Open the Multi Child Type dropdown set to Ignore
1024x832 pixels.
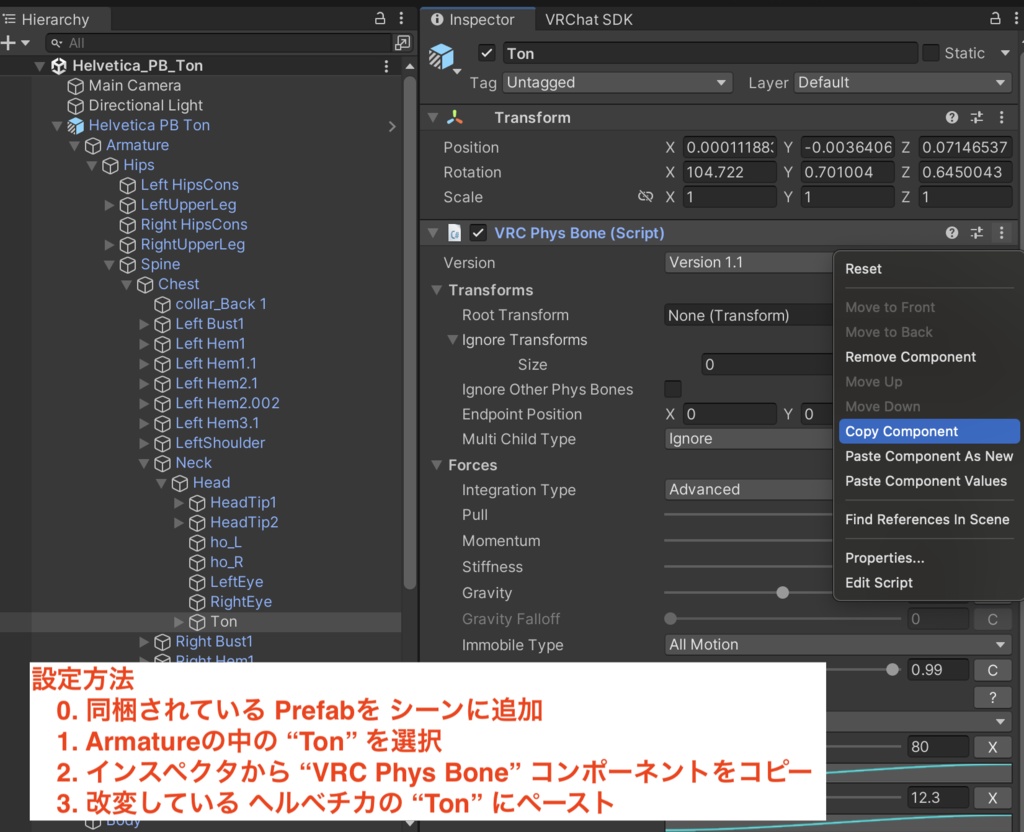748,439
